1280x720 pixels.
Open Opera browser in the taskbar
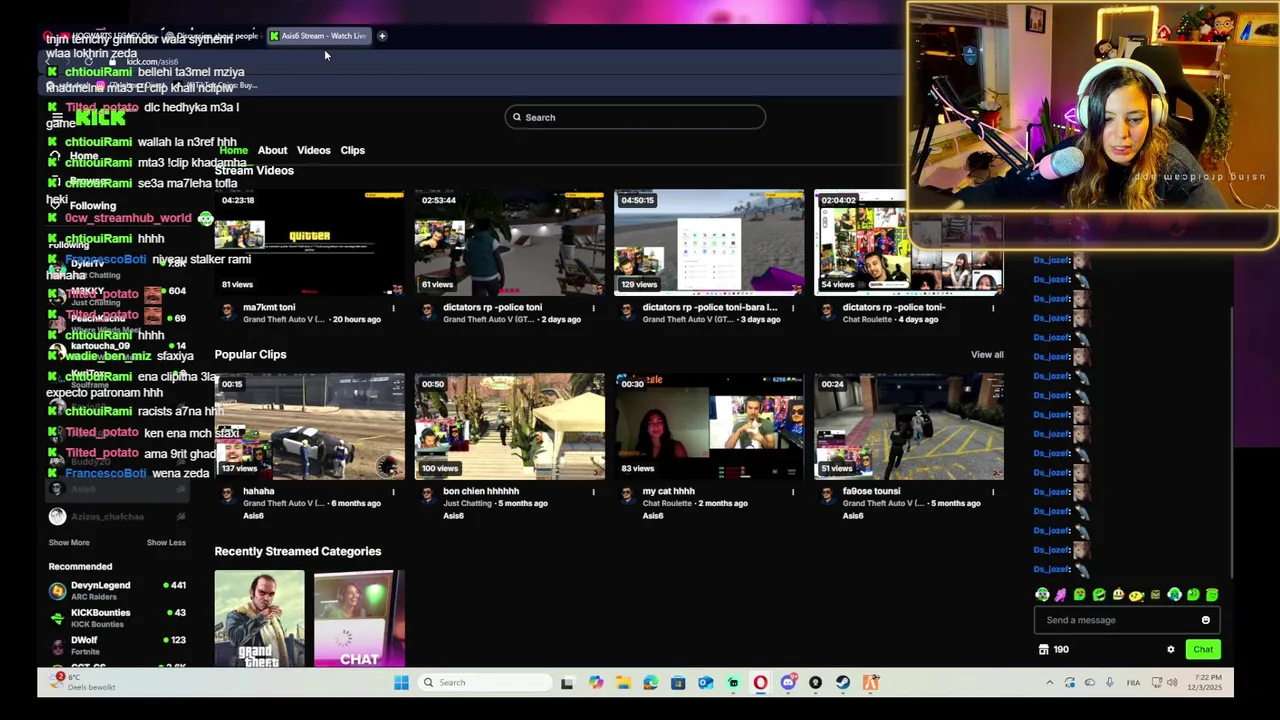pos(760,683)
